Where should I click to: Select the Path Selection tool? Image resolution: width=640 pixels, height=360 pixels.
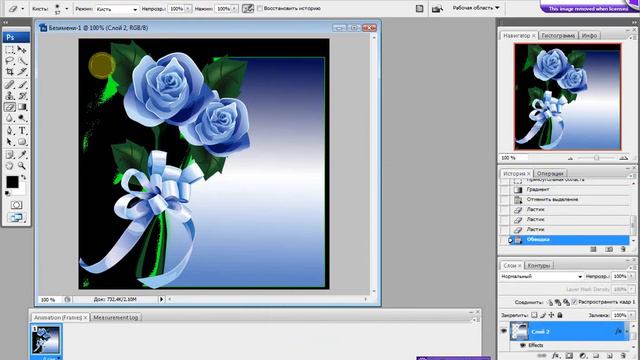pyautogui.click(x=10, y=142)
